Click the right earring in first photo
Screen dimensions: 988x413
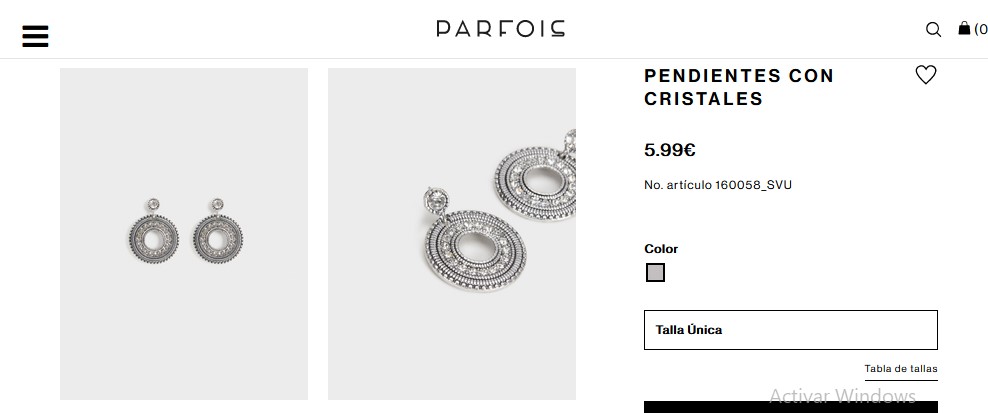217,235
